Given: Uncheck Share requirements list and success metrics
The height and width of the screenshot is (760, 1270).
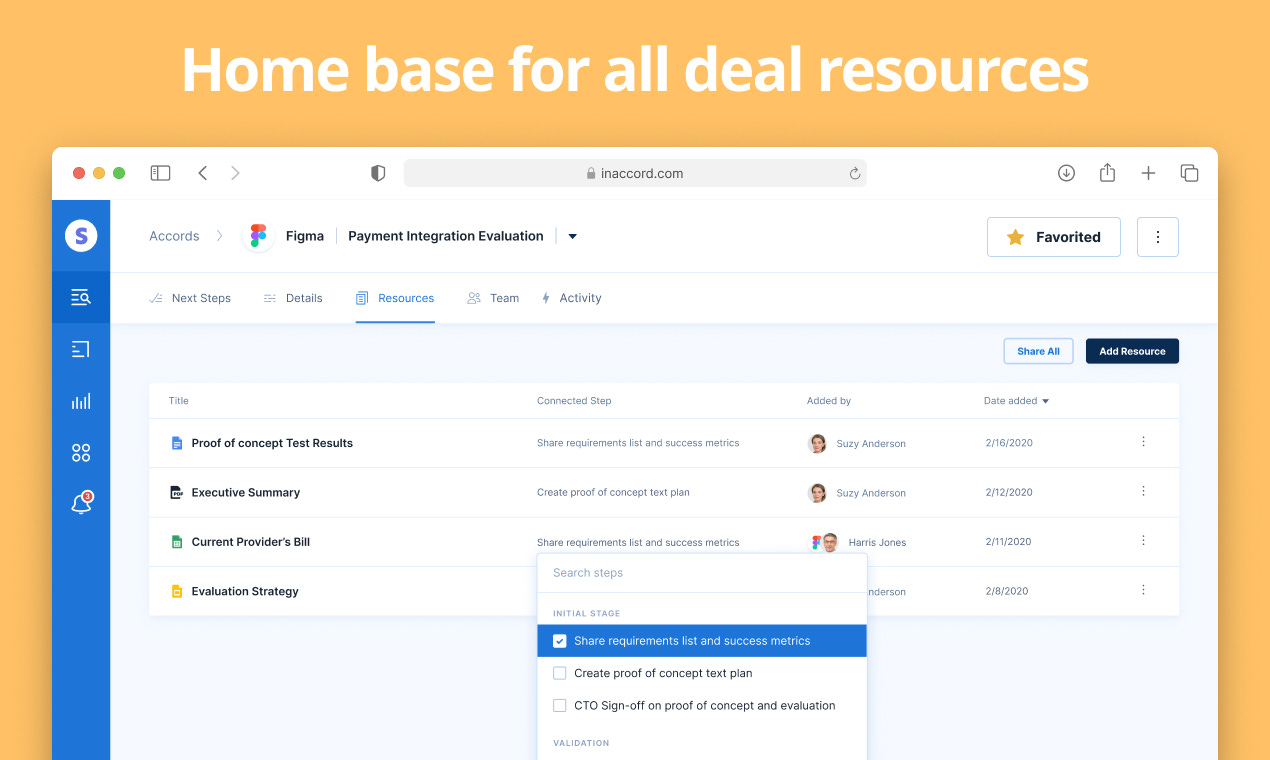Looking at the screenshot, I should tap(560, 641).
